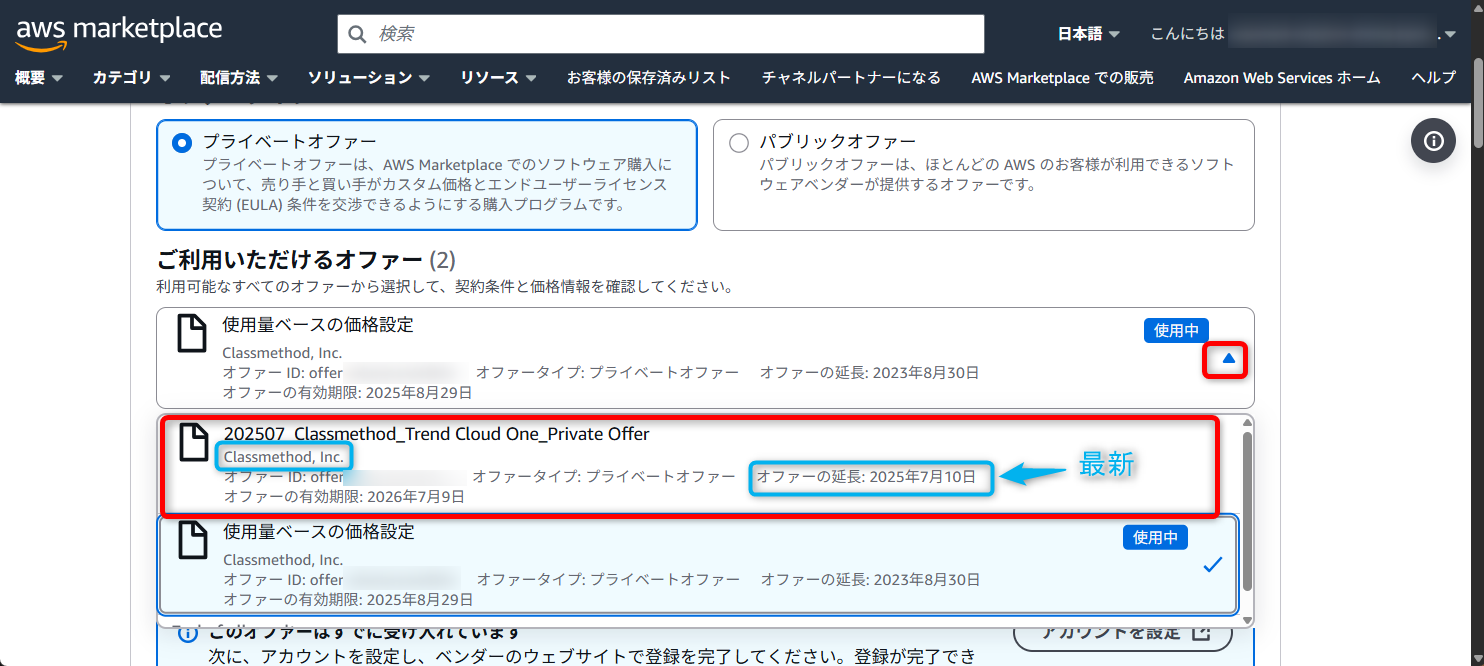Open the info circle help panel
Image resolution: width=1484 pixels, height=666 pixels.
point(1433,141)
